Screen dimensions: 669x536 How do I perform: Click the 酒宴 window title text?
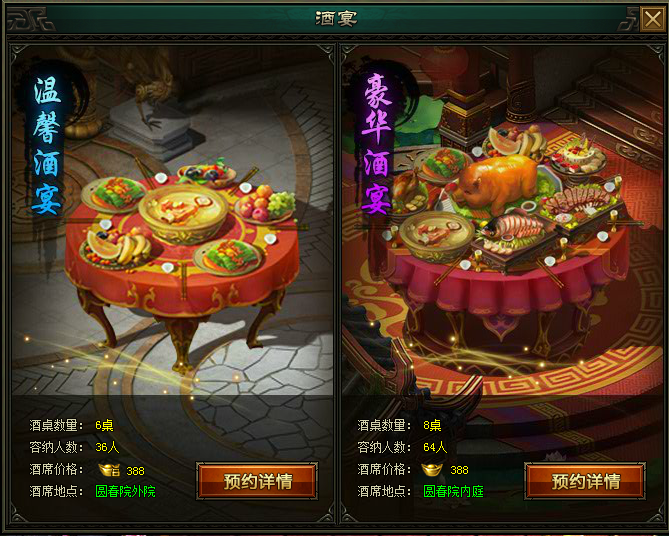coord(336,19)
